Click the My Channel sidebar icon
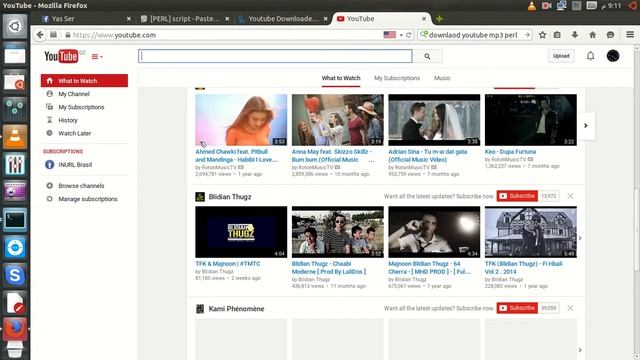The width and height of the screenshot is (640, 360). [49, 94]
